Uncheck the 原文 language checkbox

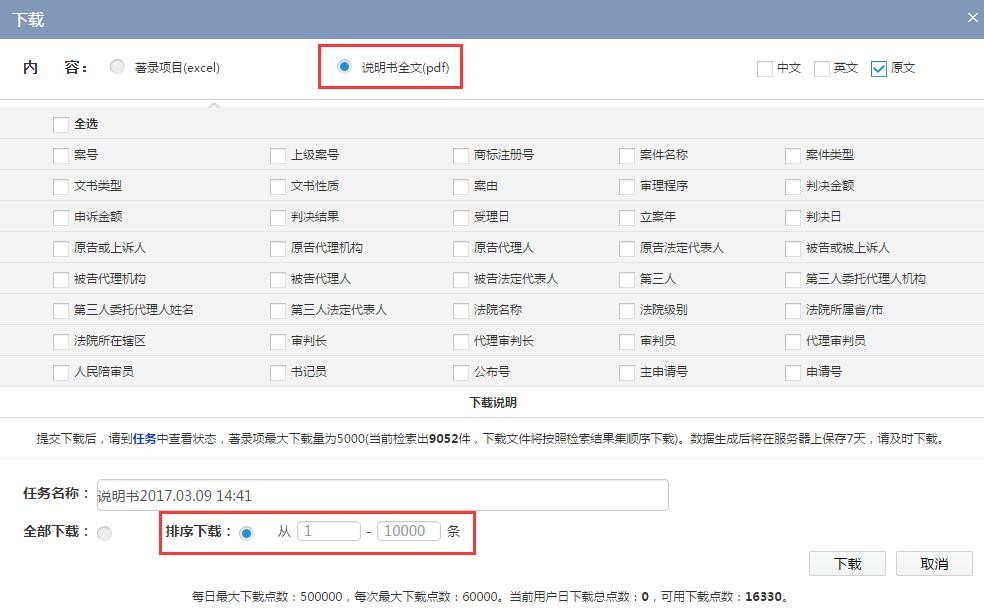(879, 68)
